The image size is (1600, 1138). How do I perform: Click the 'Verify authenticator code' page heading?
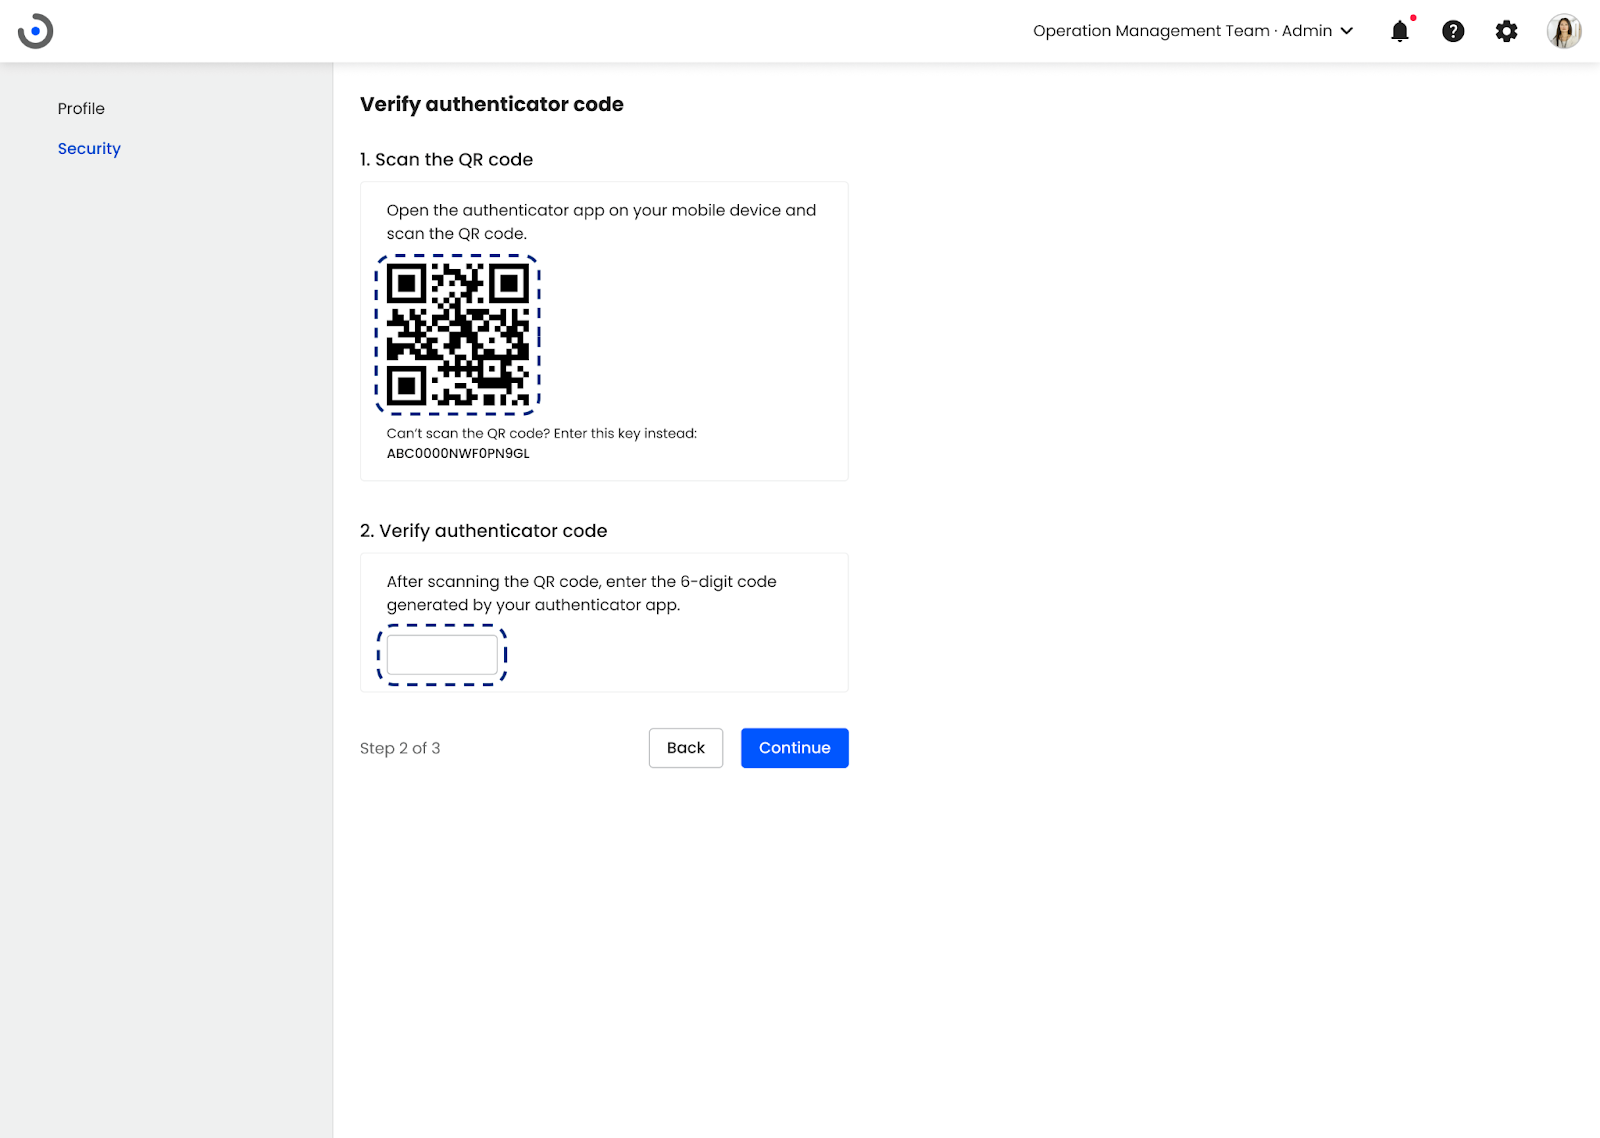tap(492, 104)
